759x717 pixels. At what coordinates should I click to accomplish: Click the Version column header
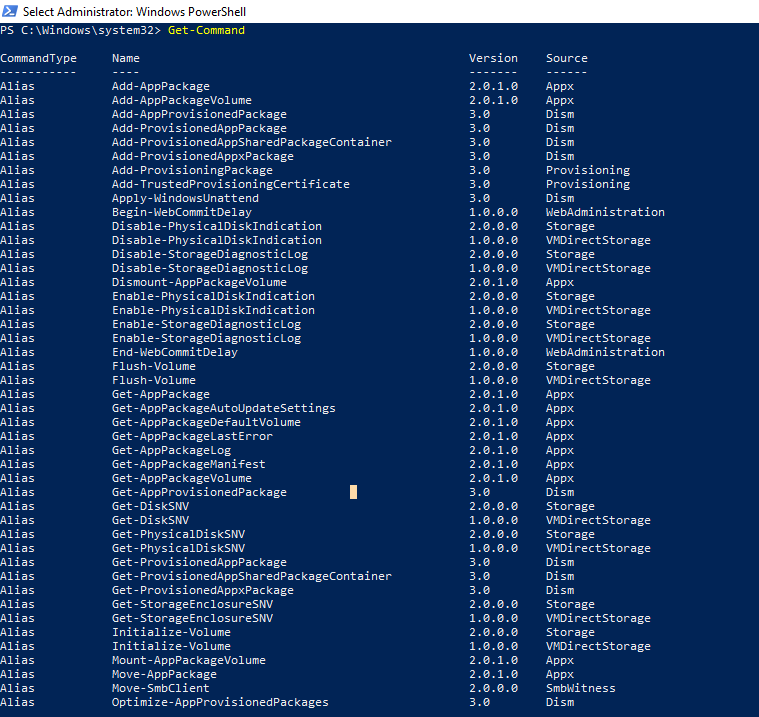coord(493,58)
